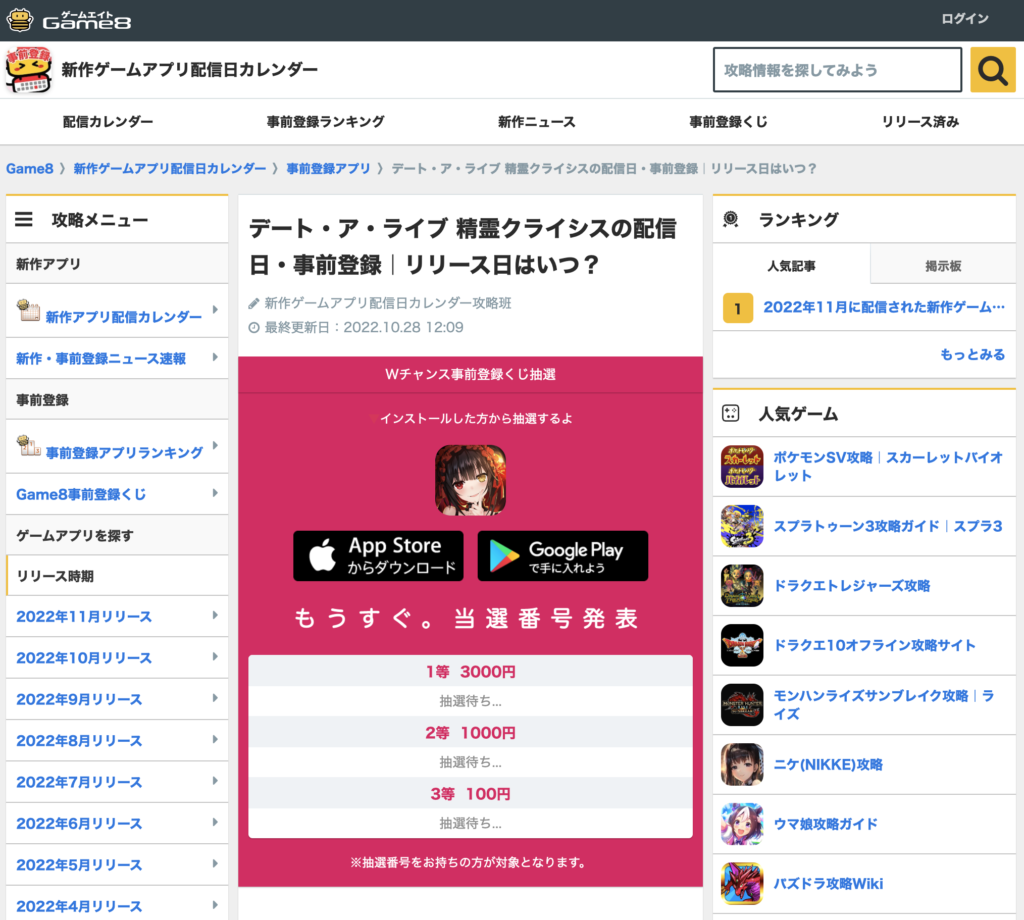Expand the 2022年11月リリース arrow
The height and width of the screenshot is (920, 1024).
tap(214, 616)
